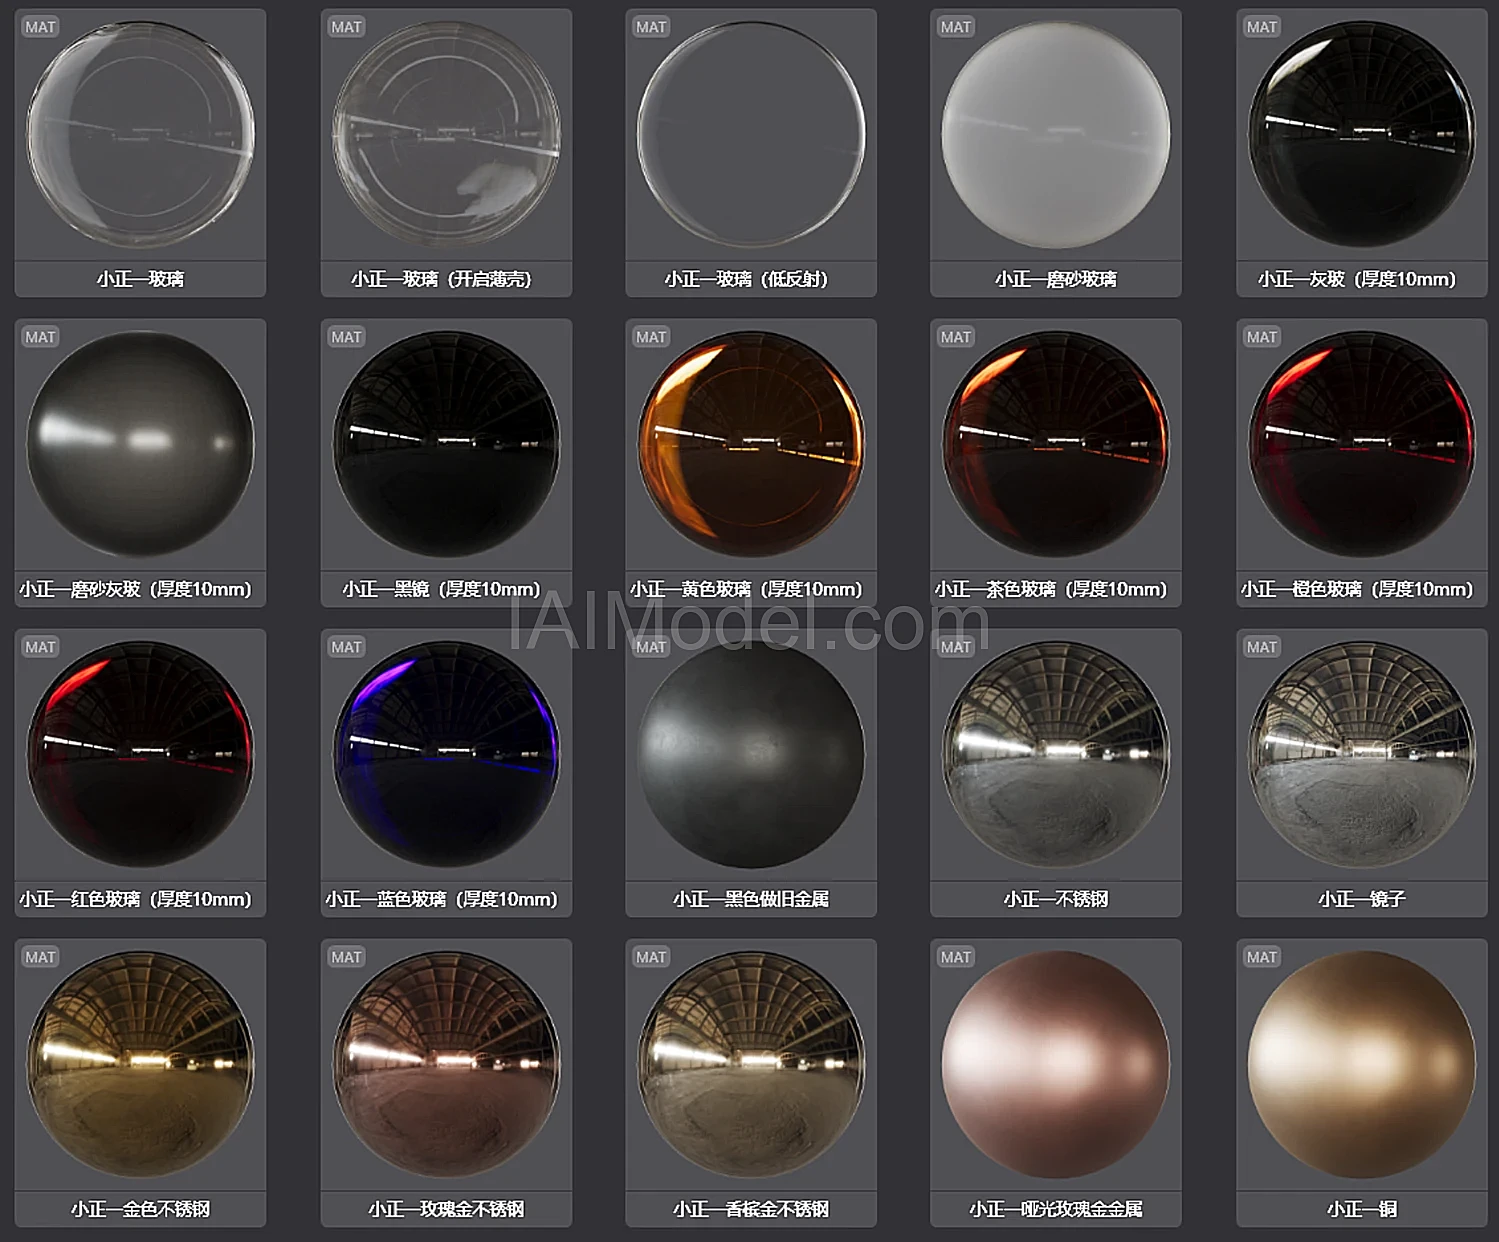Select the 橙色玻璃 sphere preview

pos(1362,445)
